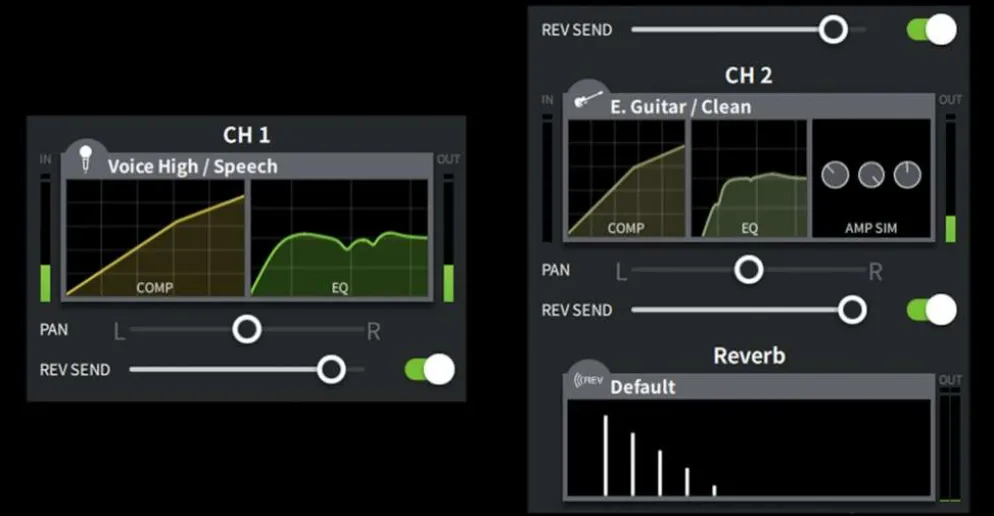Click the CH 1 PAN label
Image resolution: width=994 pixels, height=516 pixels.
point(54,330)
